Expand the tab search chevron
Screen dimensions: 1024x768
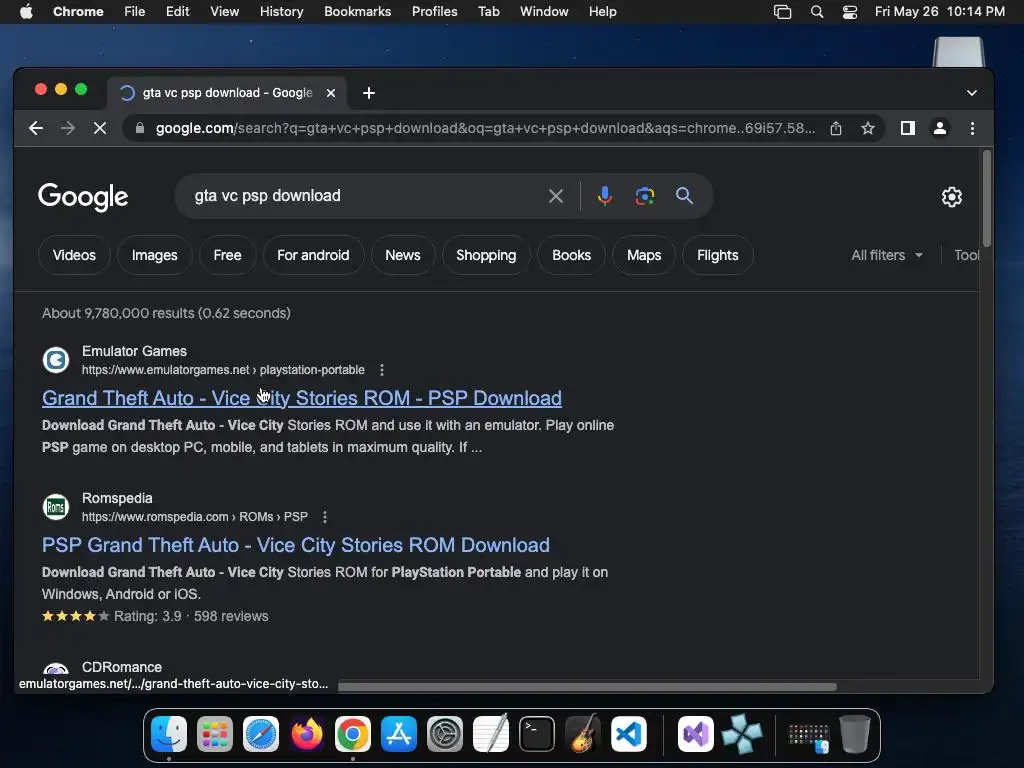[972, 93]
